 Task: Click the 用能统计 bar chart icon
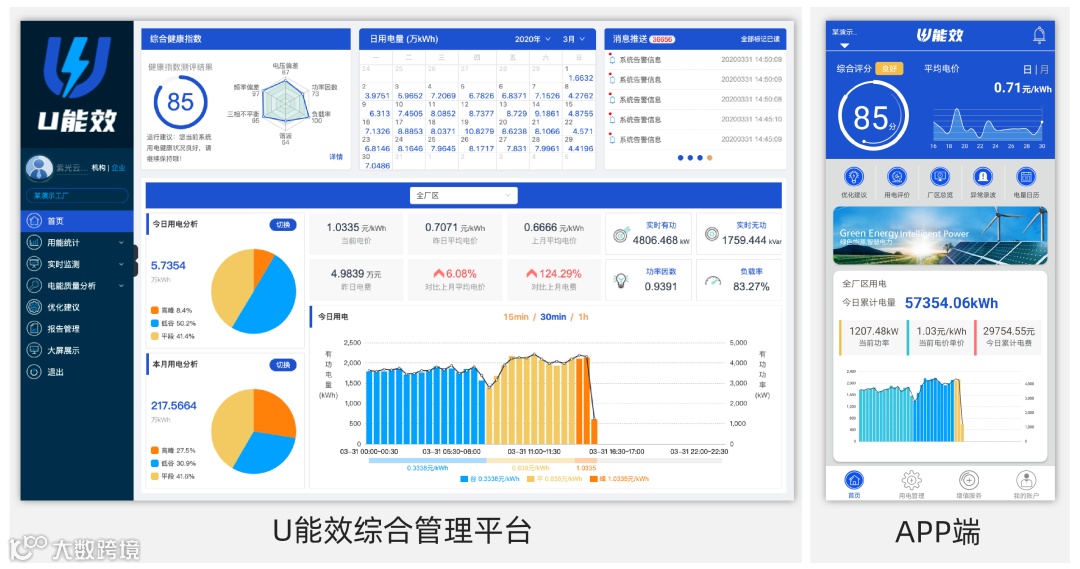click(x=34, y=242)
